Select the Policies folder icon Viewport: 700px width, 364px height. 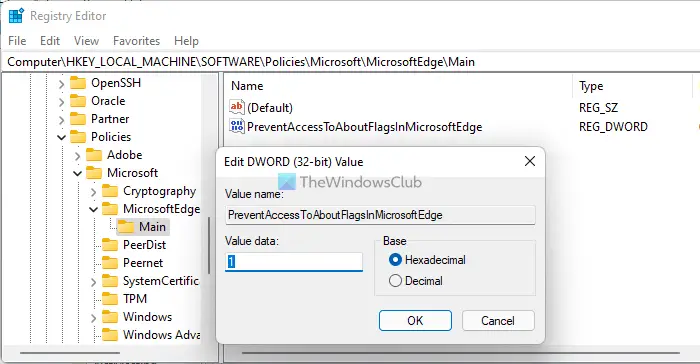click(x=78, y=137)
